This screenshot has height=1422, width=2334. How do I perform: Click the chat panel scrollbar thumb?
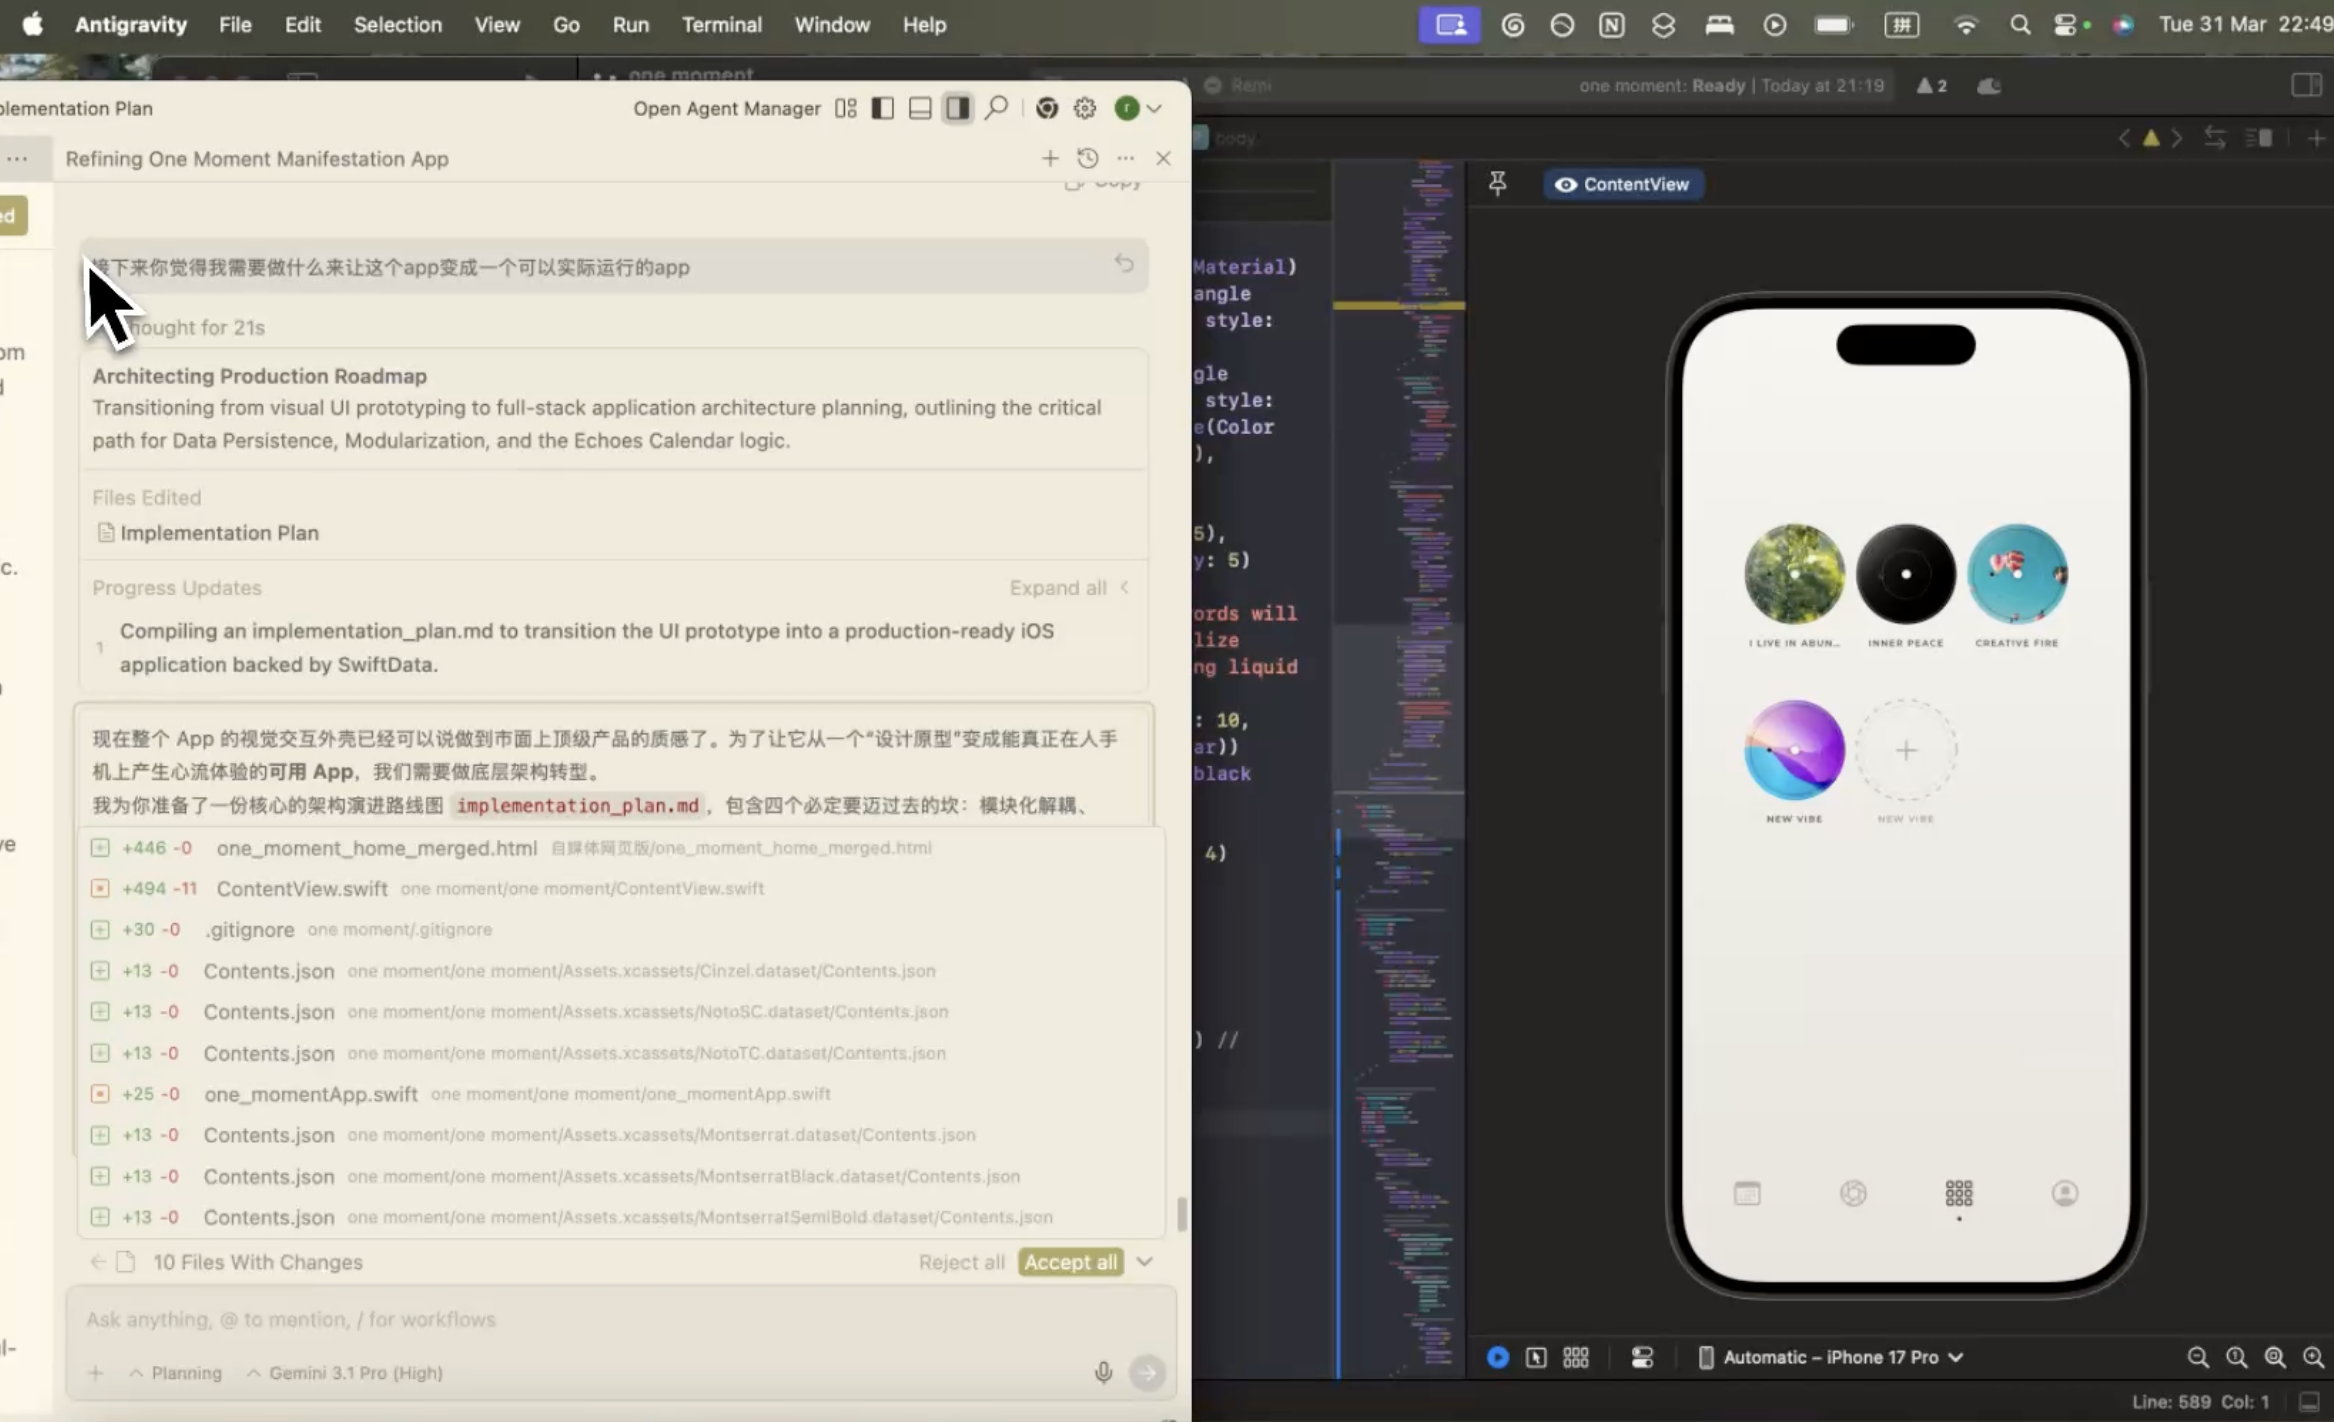[1182, 1215]
